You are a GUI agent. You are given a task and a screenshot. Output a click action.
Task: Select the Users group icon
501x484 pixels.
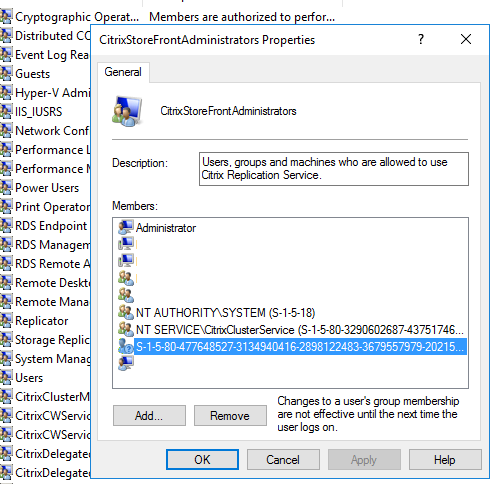(6, 378)
